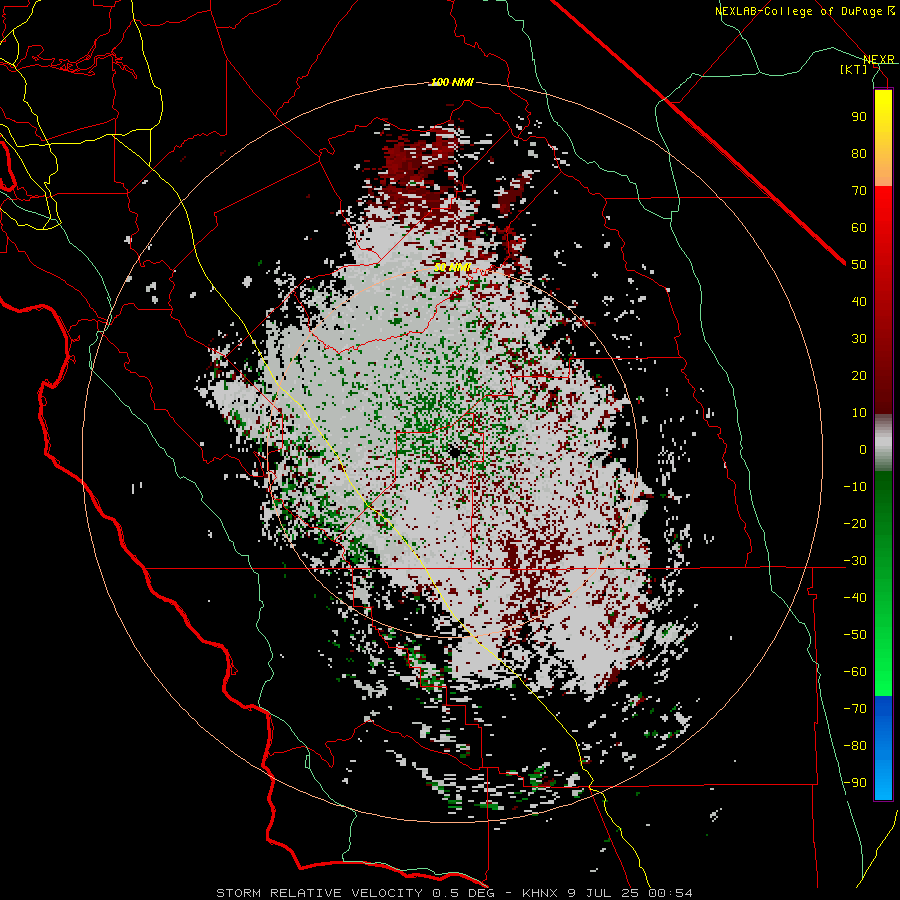Click the -50 scale value
The width and height of the screenshot is (900, 900).
coord(855,635)
